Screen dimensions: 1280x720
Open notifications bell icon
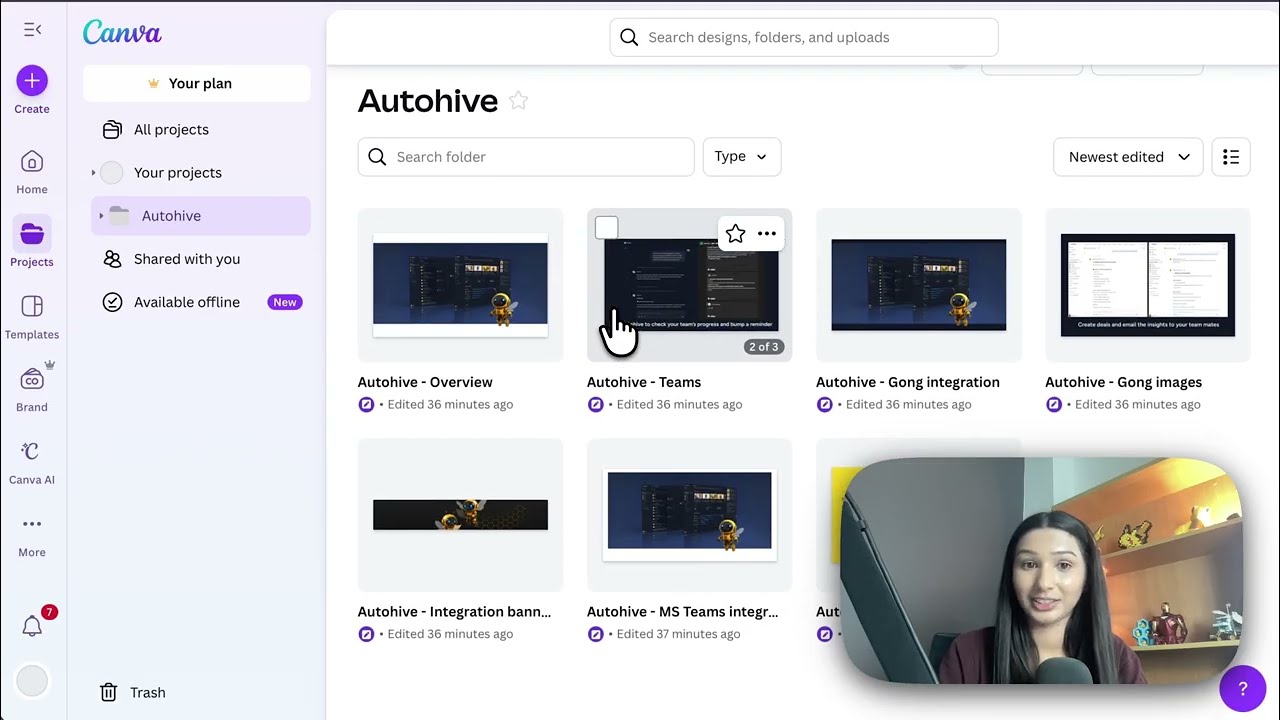(x=32, y=626)
